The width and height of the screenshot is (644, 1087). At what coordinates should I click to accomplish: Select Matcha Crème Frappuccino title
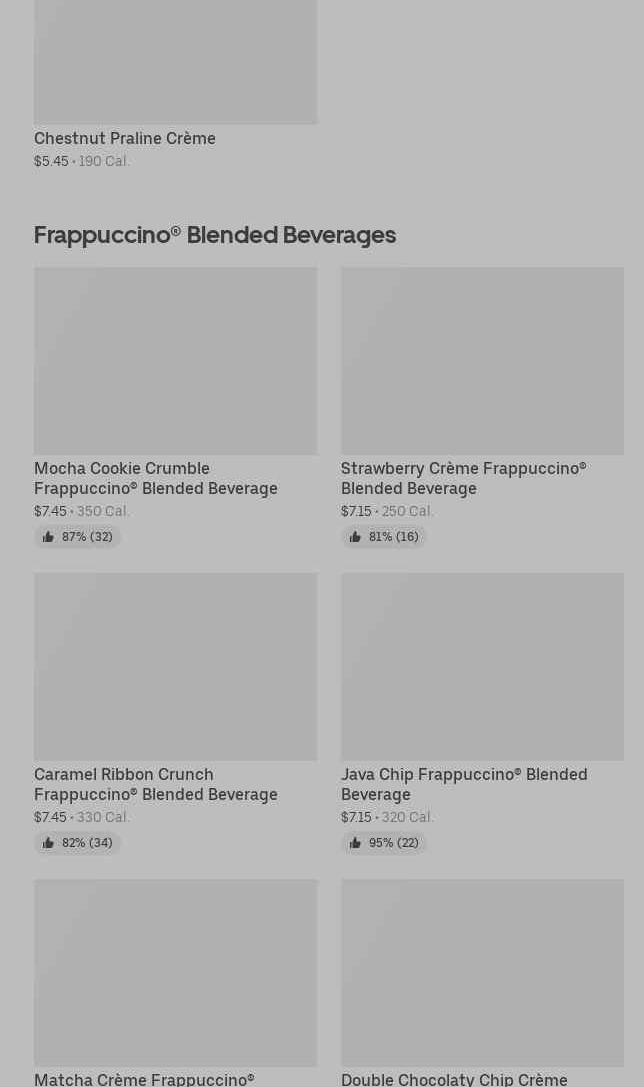[x=144, y=1079]
